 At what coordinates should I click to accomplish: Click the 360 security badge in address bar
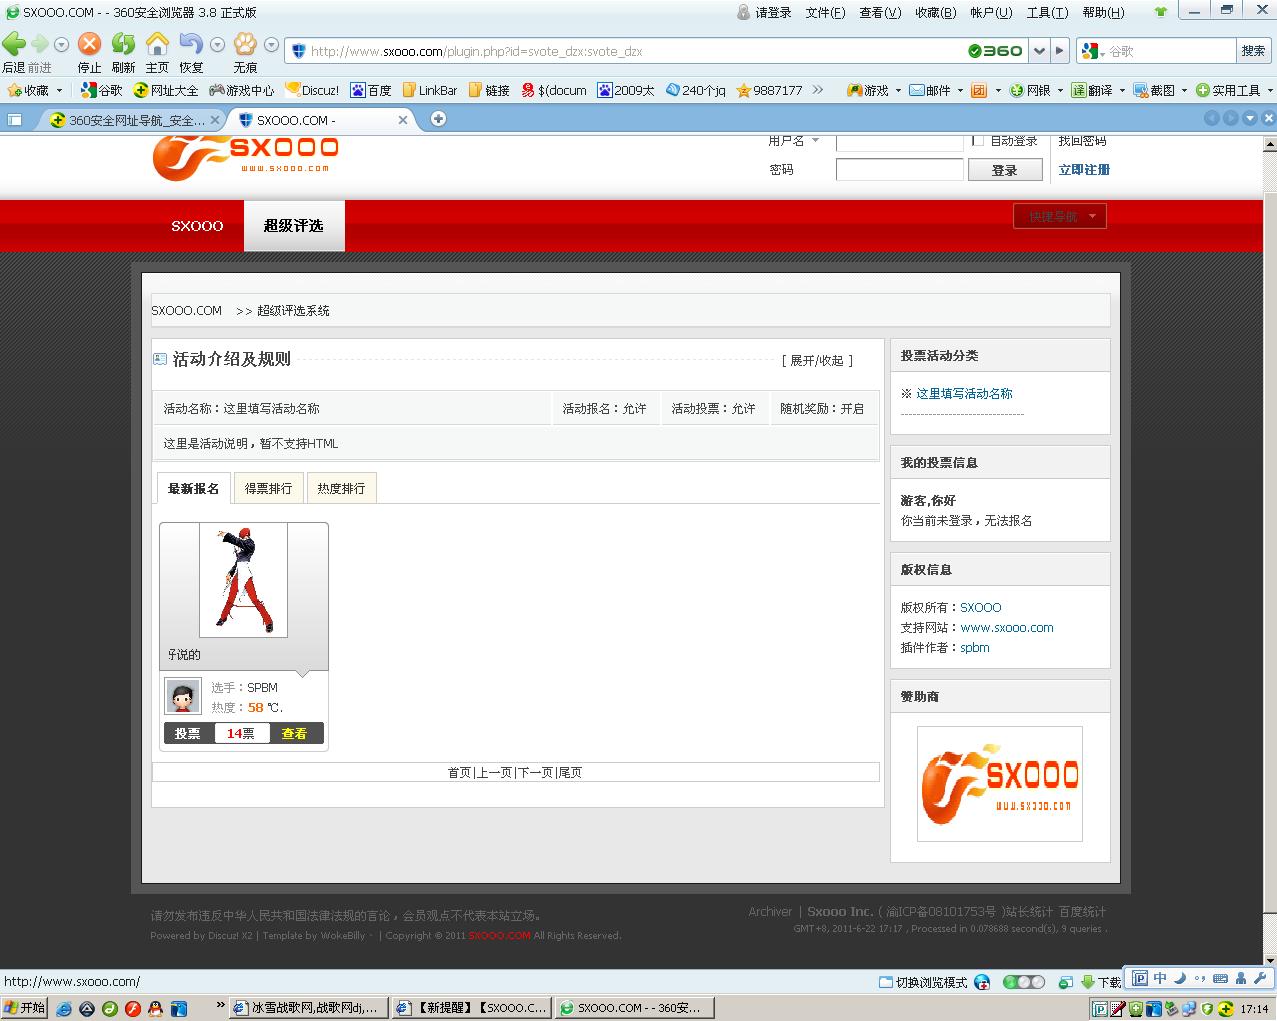[x=995, y=50]
